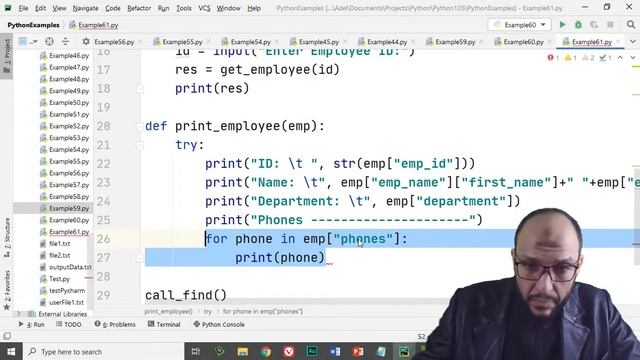Open PowerPoint from the taskbar
This screenshot has height=360, width=640.
[358, 351]
